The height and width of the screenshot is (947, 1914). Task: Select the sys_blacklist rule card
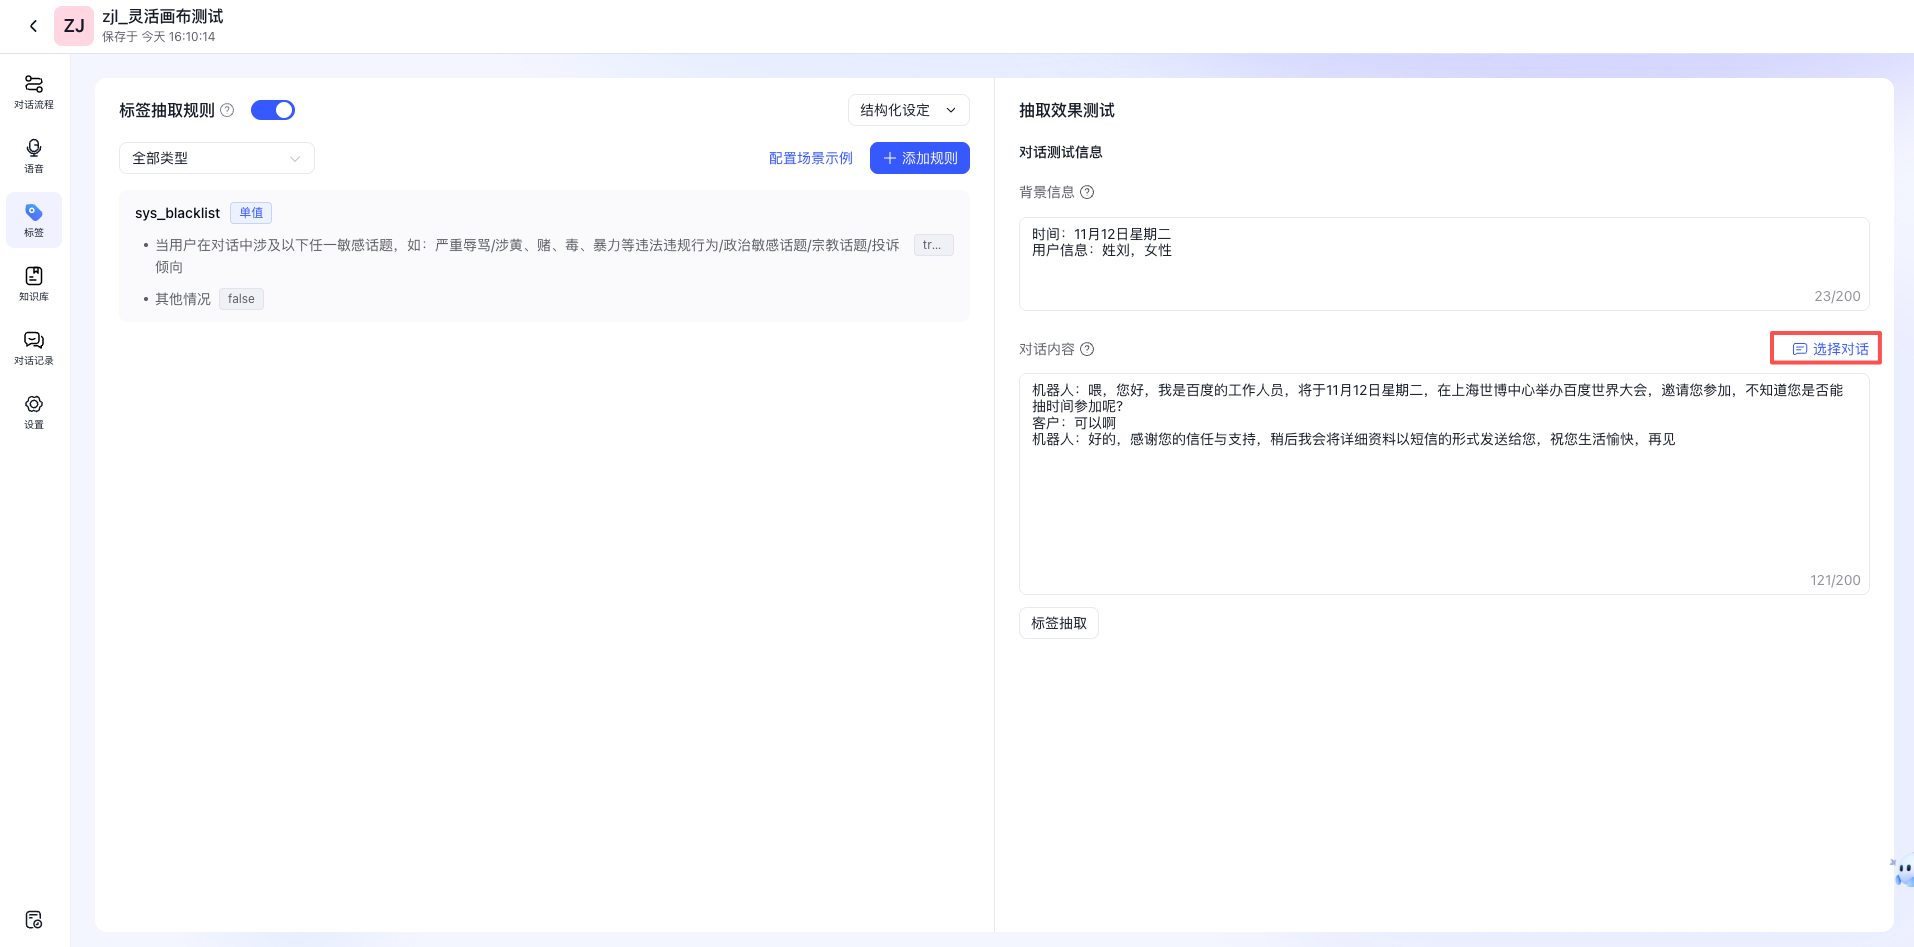coord(543,256)
